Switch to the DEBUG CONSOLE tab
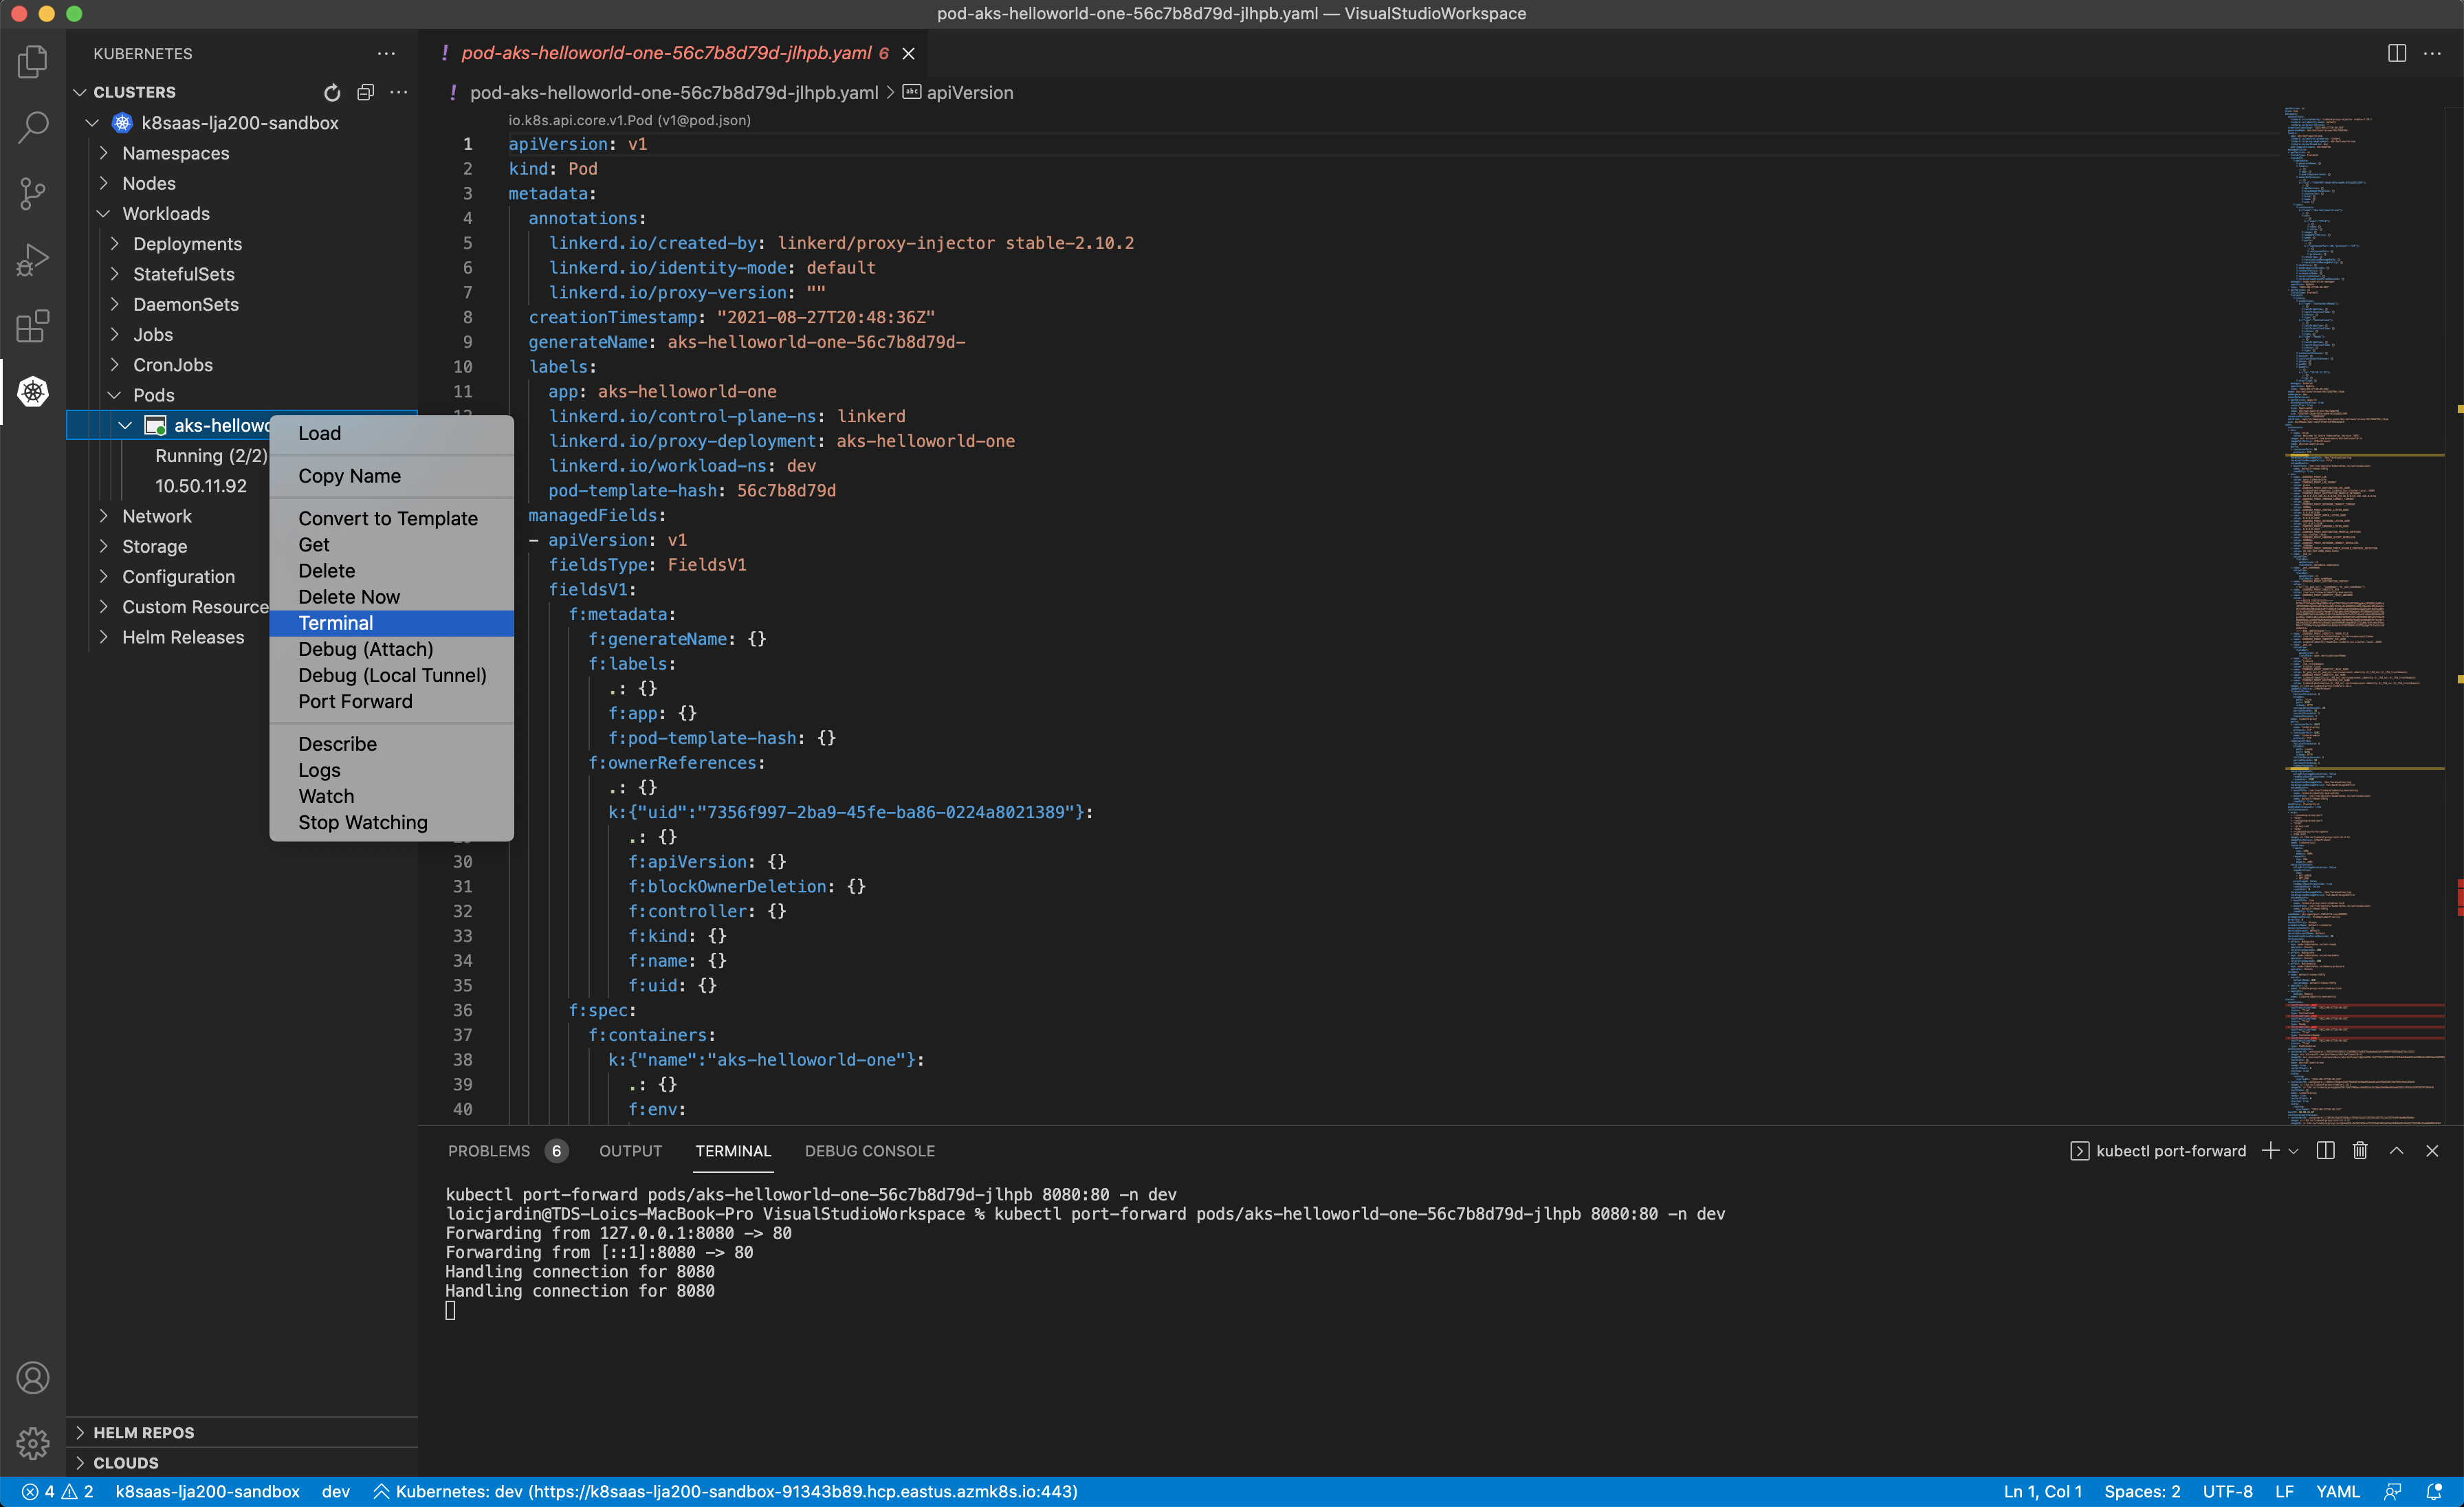Image resolution: width=2464 pixels, height=1507 pixels. (x=869, y=1151)
